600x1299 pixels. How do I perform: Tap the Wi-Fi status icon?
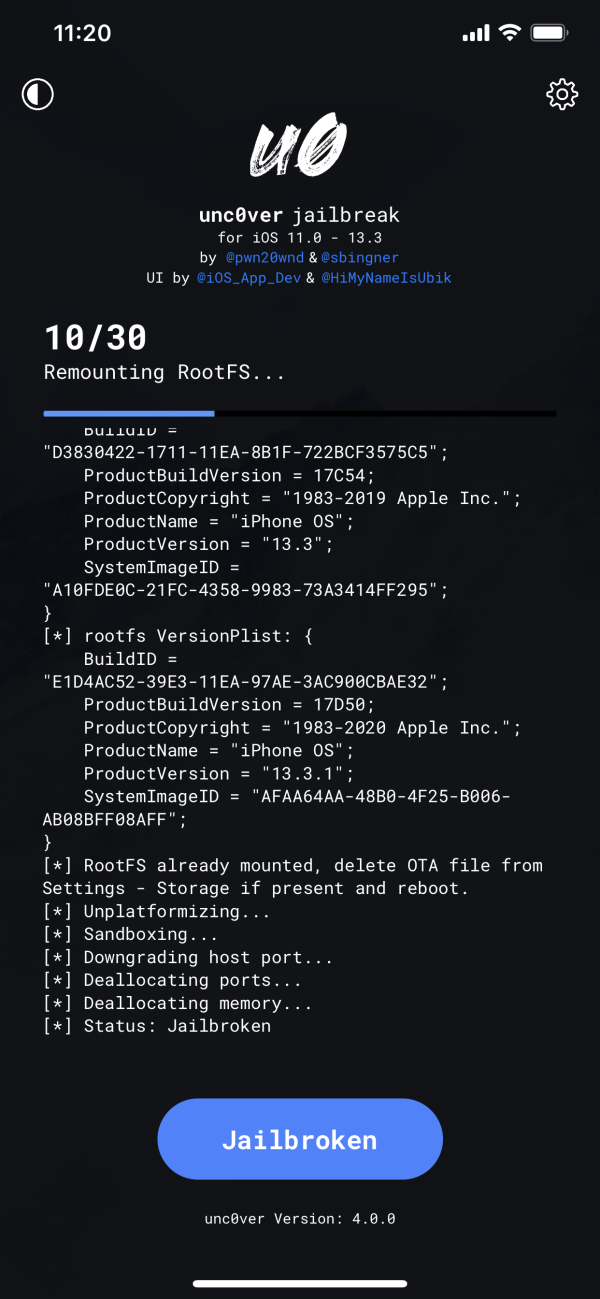pos(510,33)
